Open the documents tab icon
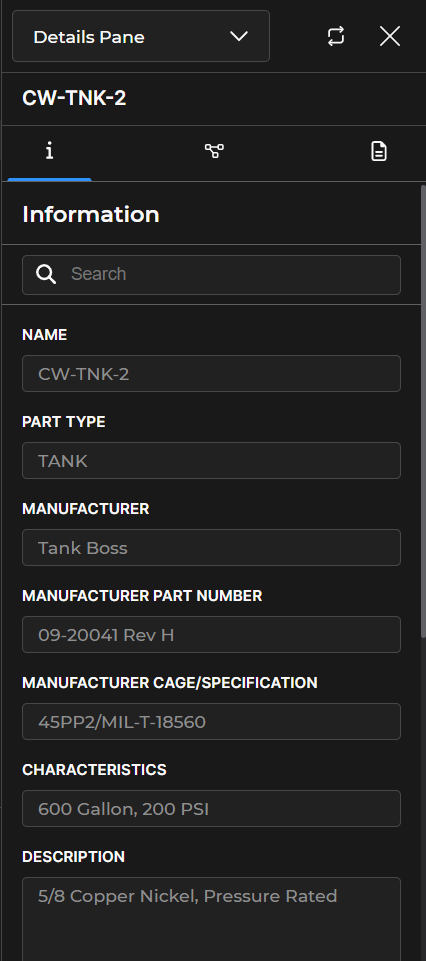 [x=379, y=151]
